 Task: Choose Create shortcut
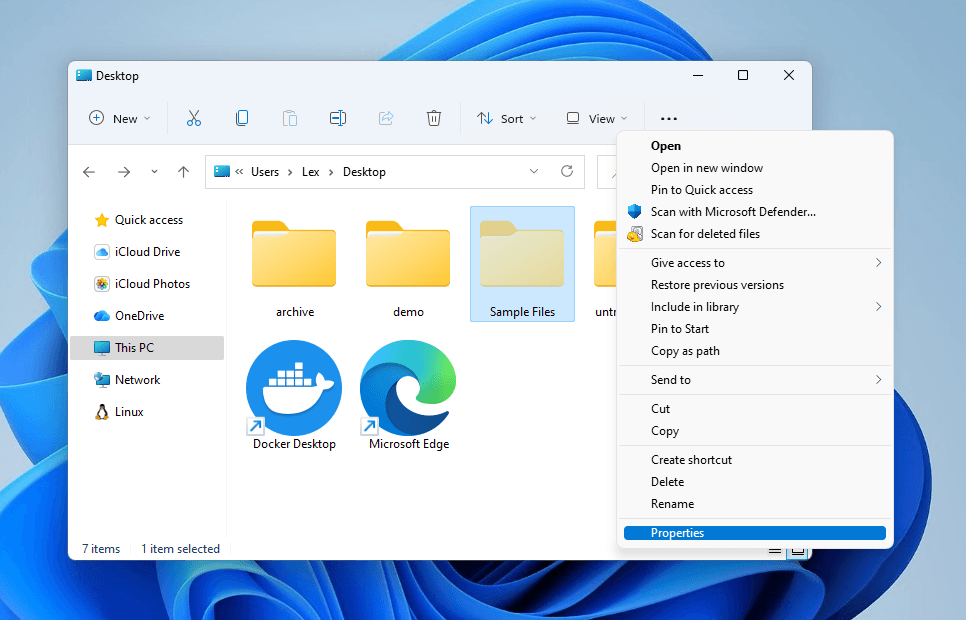(755, 460)
